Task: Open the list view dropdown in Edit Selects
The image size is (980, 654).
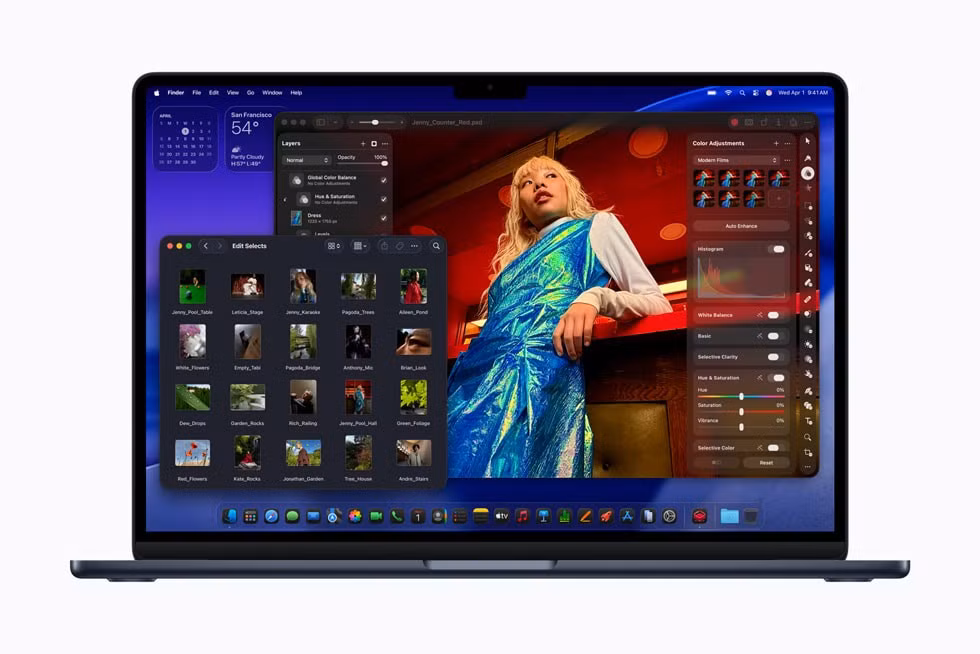Action: pyautogui.click(x=359, y=246)
